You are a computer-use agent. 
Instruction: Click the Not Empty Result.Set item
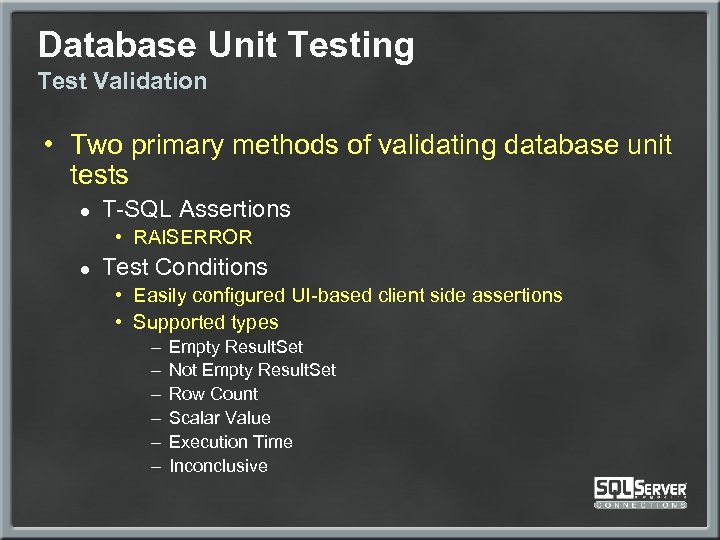pos(252,370)
